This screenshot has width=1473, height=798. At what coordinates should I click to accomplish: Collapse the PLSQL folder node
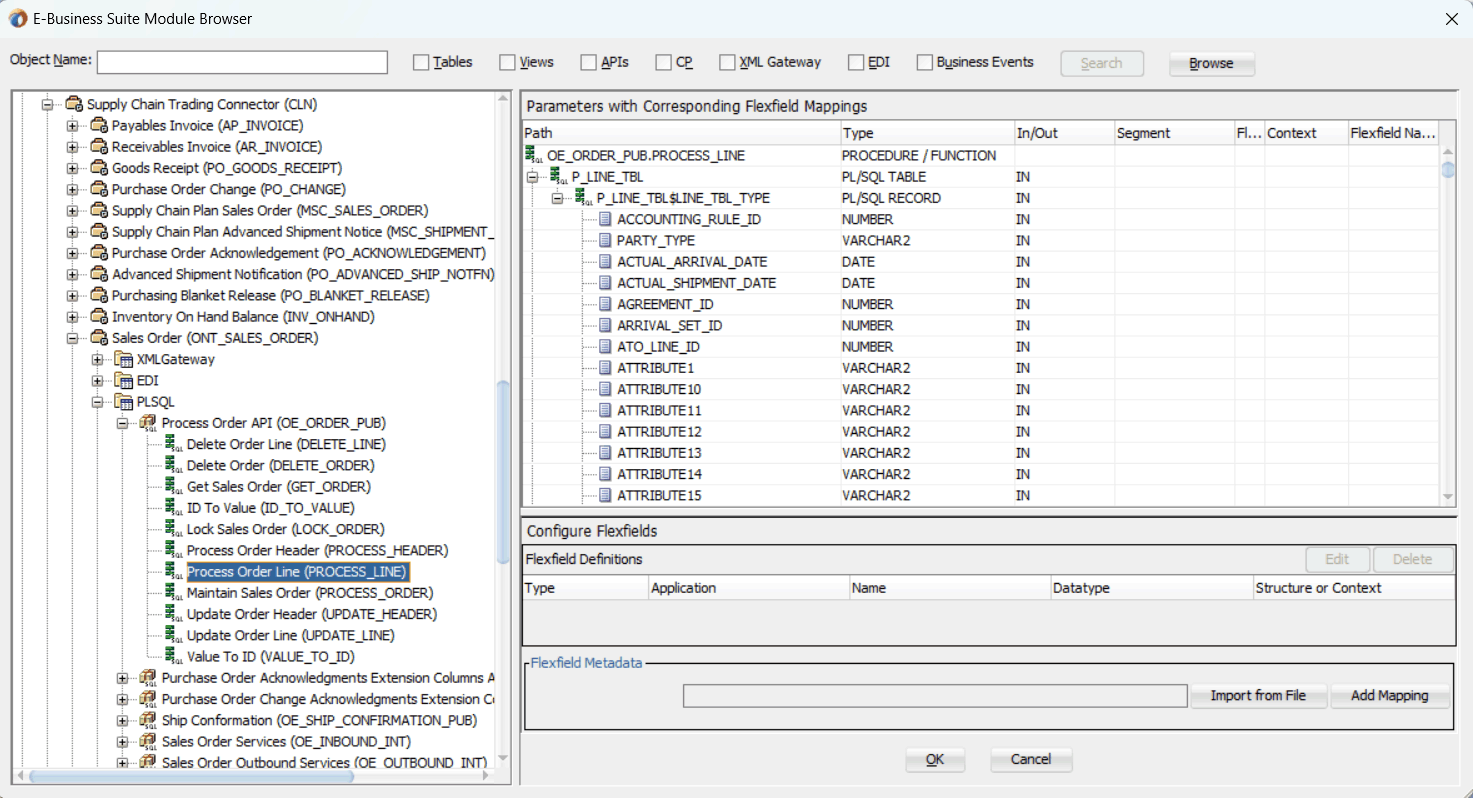click(98, 402)
